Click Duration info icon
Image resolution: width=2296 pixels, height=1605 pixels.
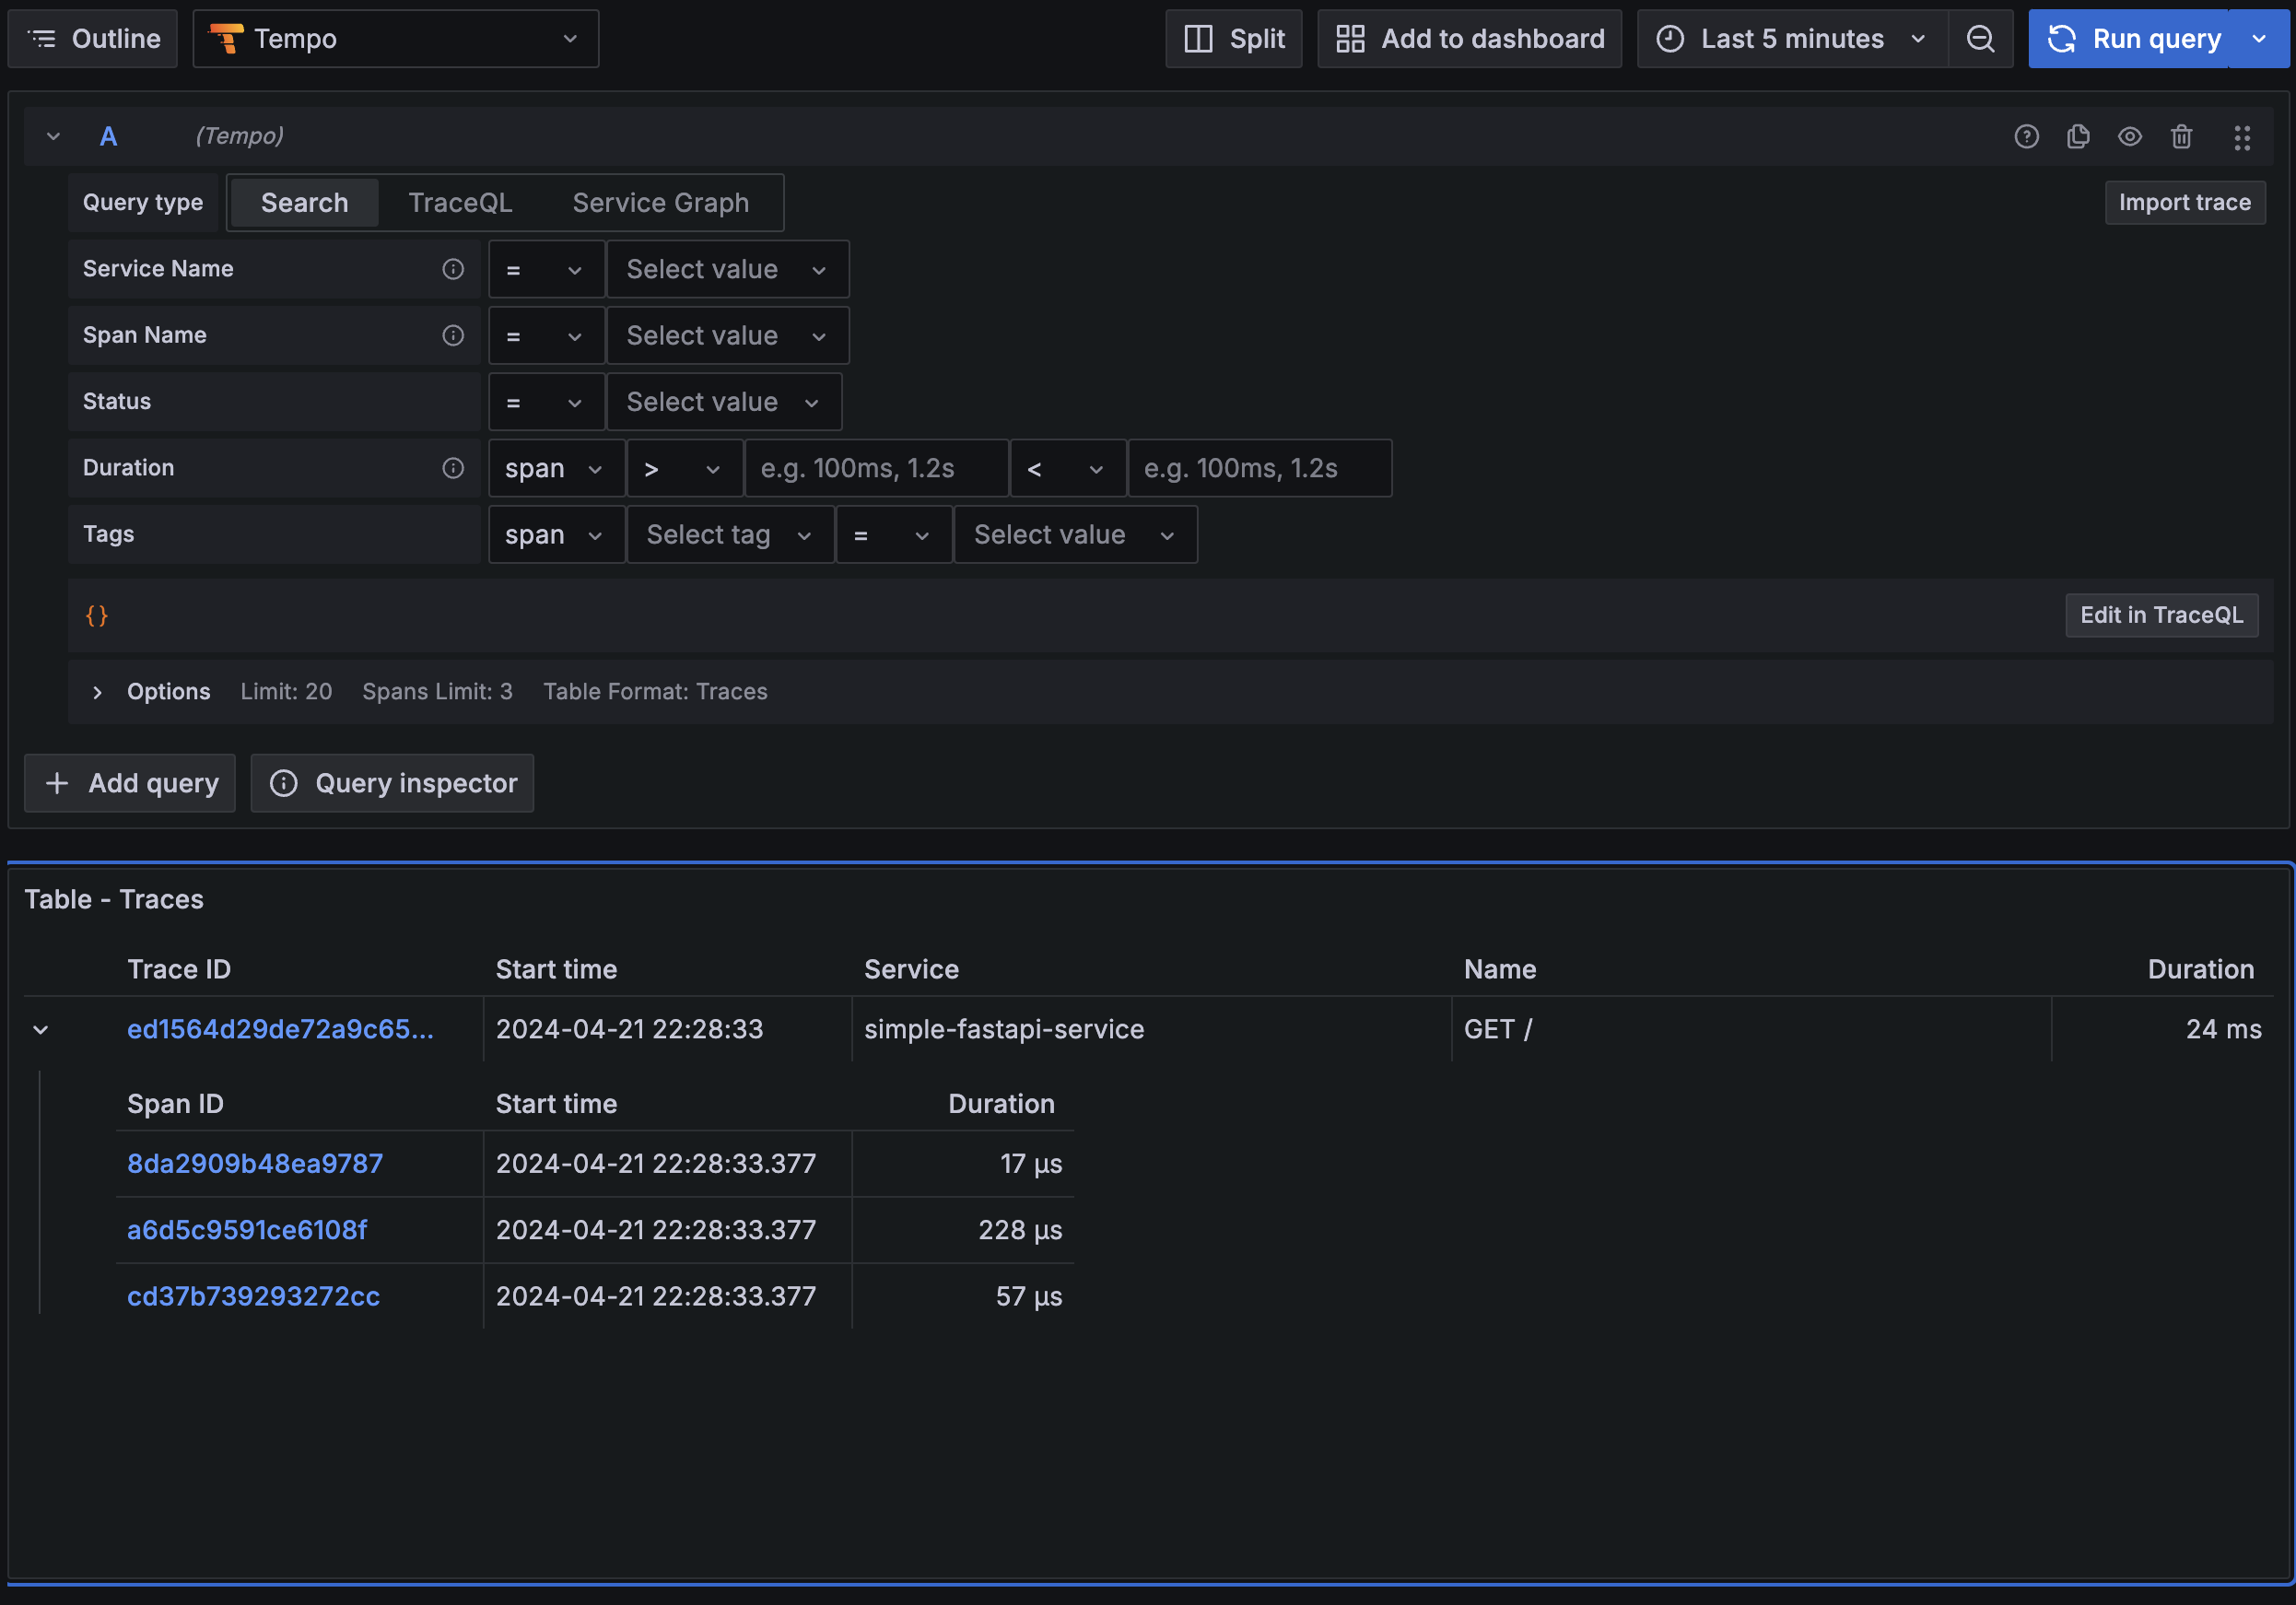tap(453, 468)
